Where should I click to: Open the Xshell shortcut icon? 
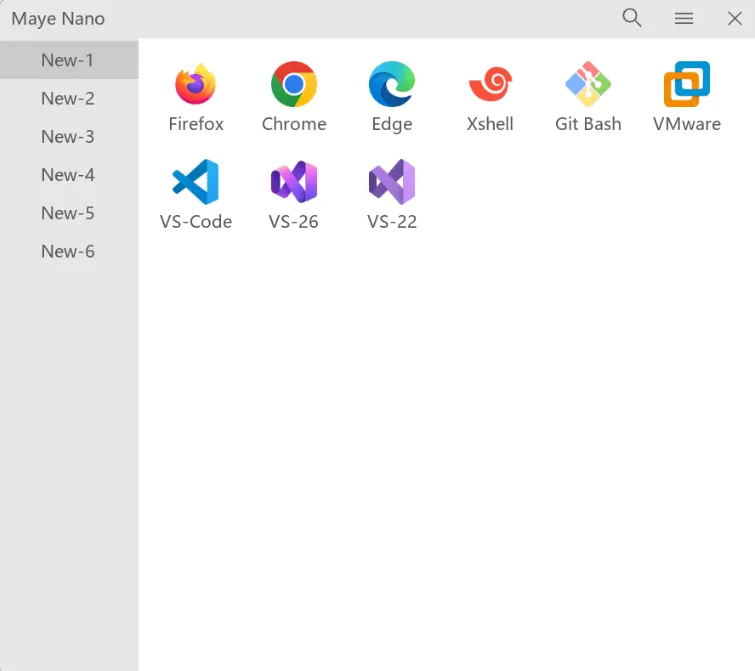click(490, 86)
